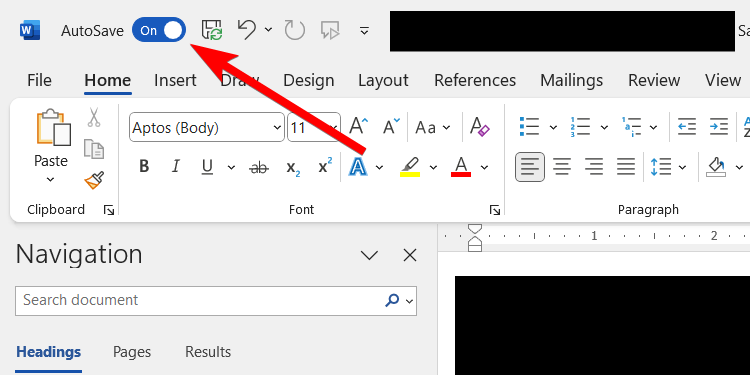Switch to the View tab
750x375 pixels.
tap(723, 80)
